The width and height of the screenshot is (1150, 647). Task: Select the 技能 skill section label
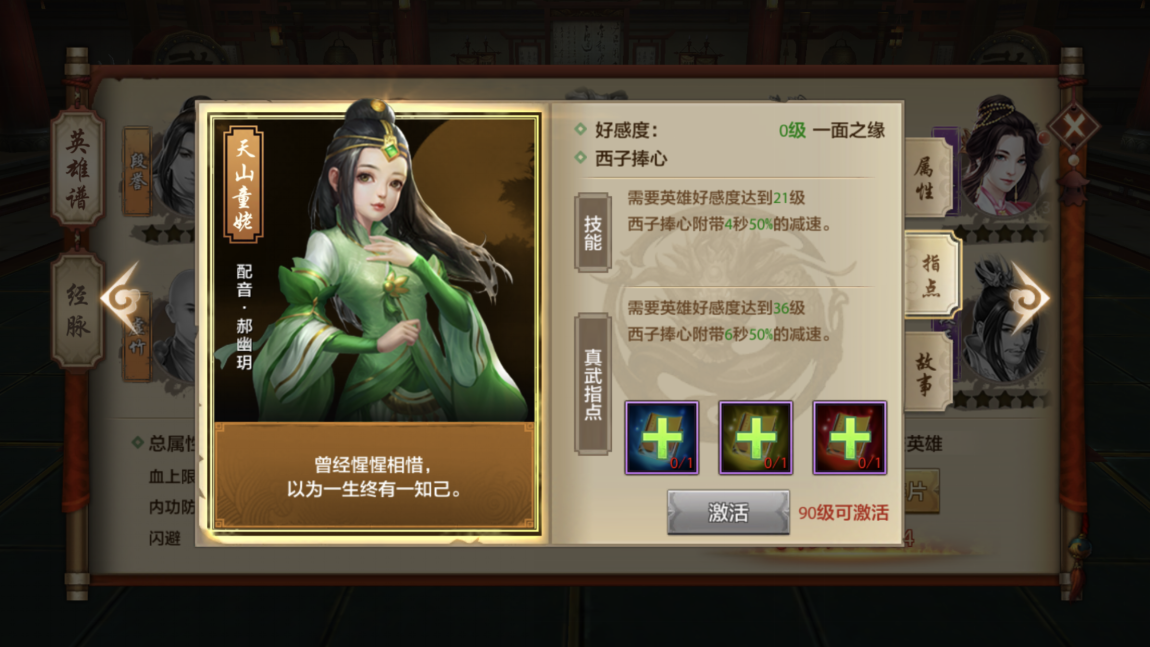click(x=593, y=233)
